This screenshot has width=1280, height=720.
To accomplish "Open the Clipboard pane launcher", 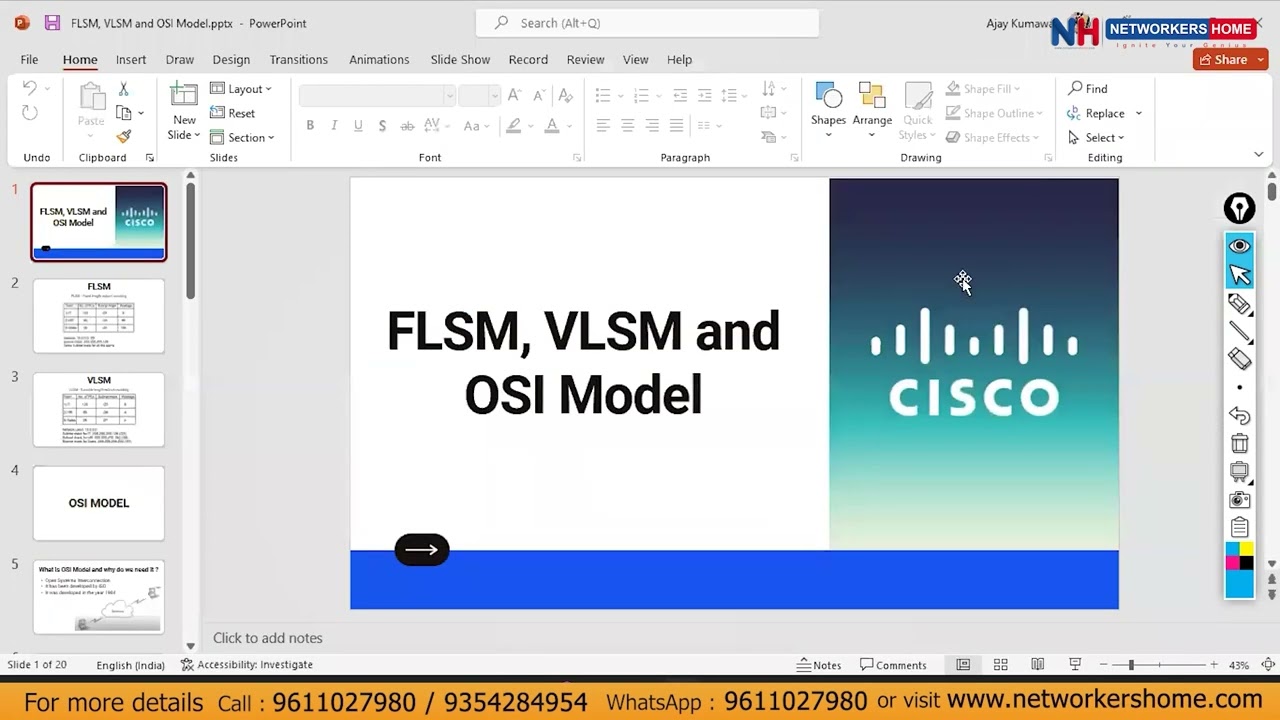I will pos(149,158).
